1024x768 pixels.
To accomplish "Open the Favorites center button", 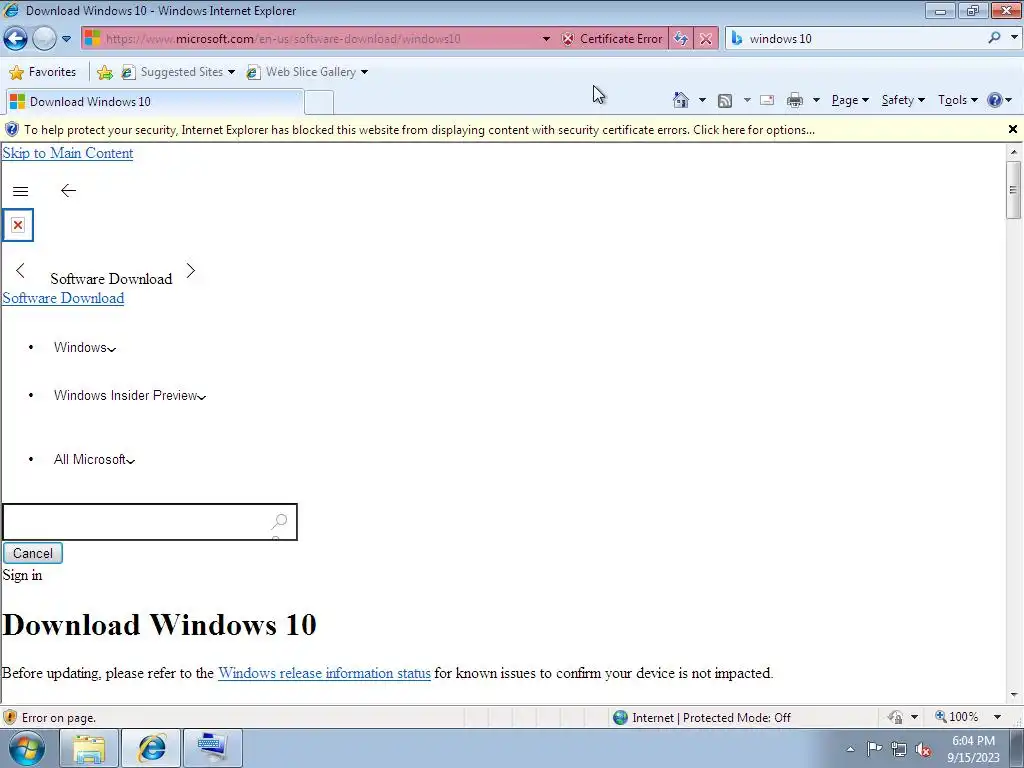I will pyautogui.click(x=43, y=72).
